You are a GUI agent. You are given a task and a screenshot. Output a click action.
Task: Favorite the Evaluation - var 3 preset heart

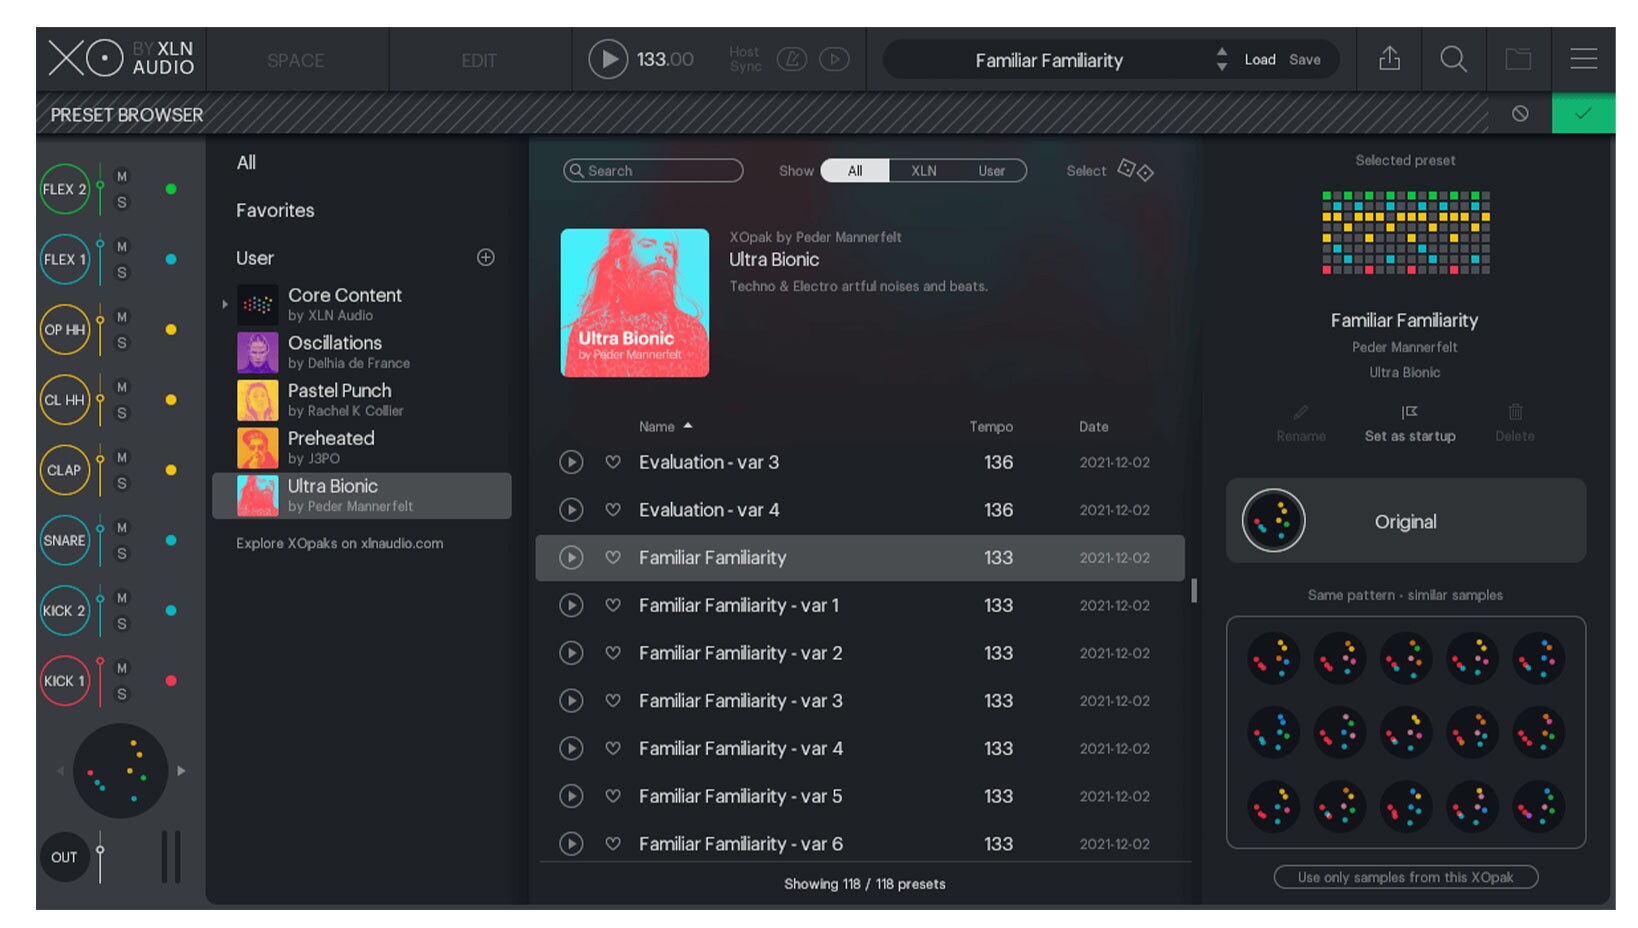tap(613, 462)
